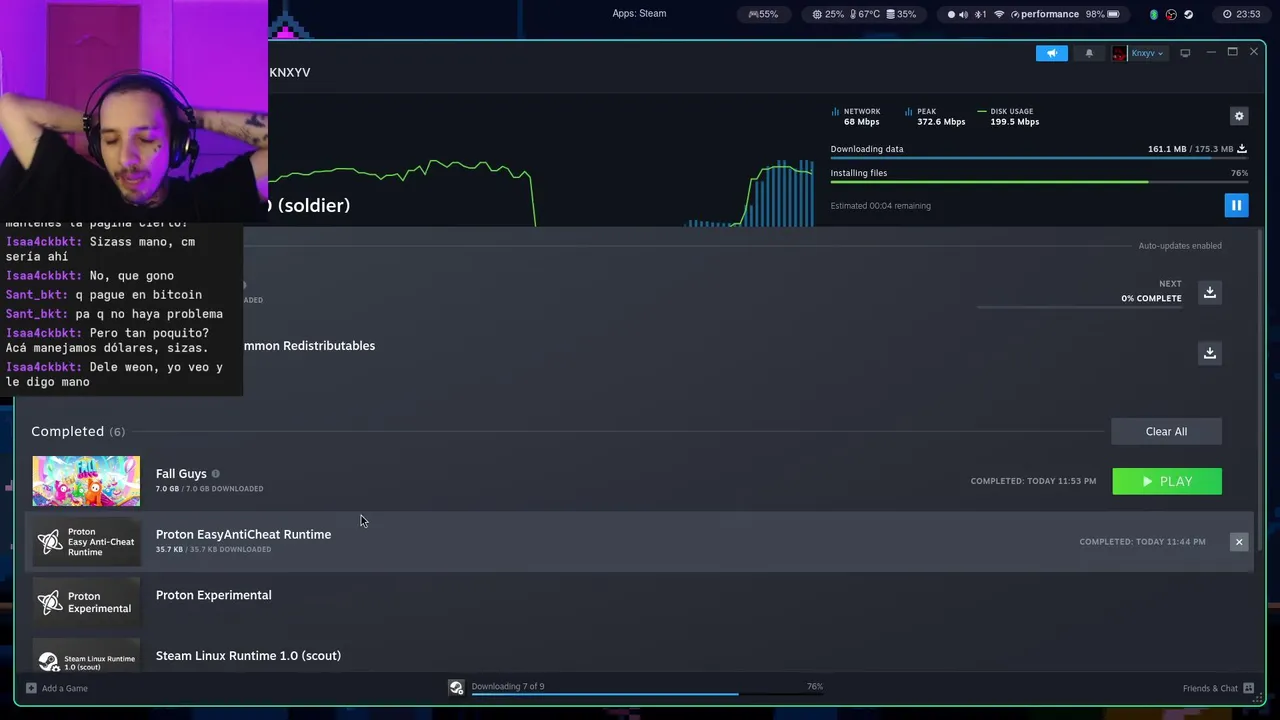Click the Disk Usage 199.5 Mbps stat

(1008, 117)
